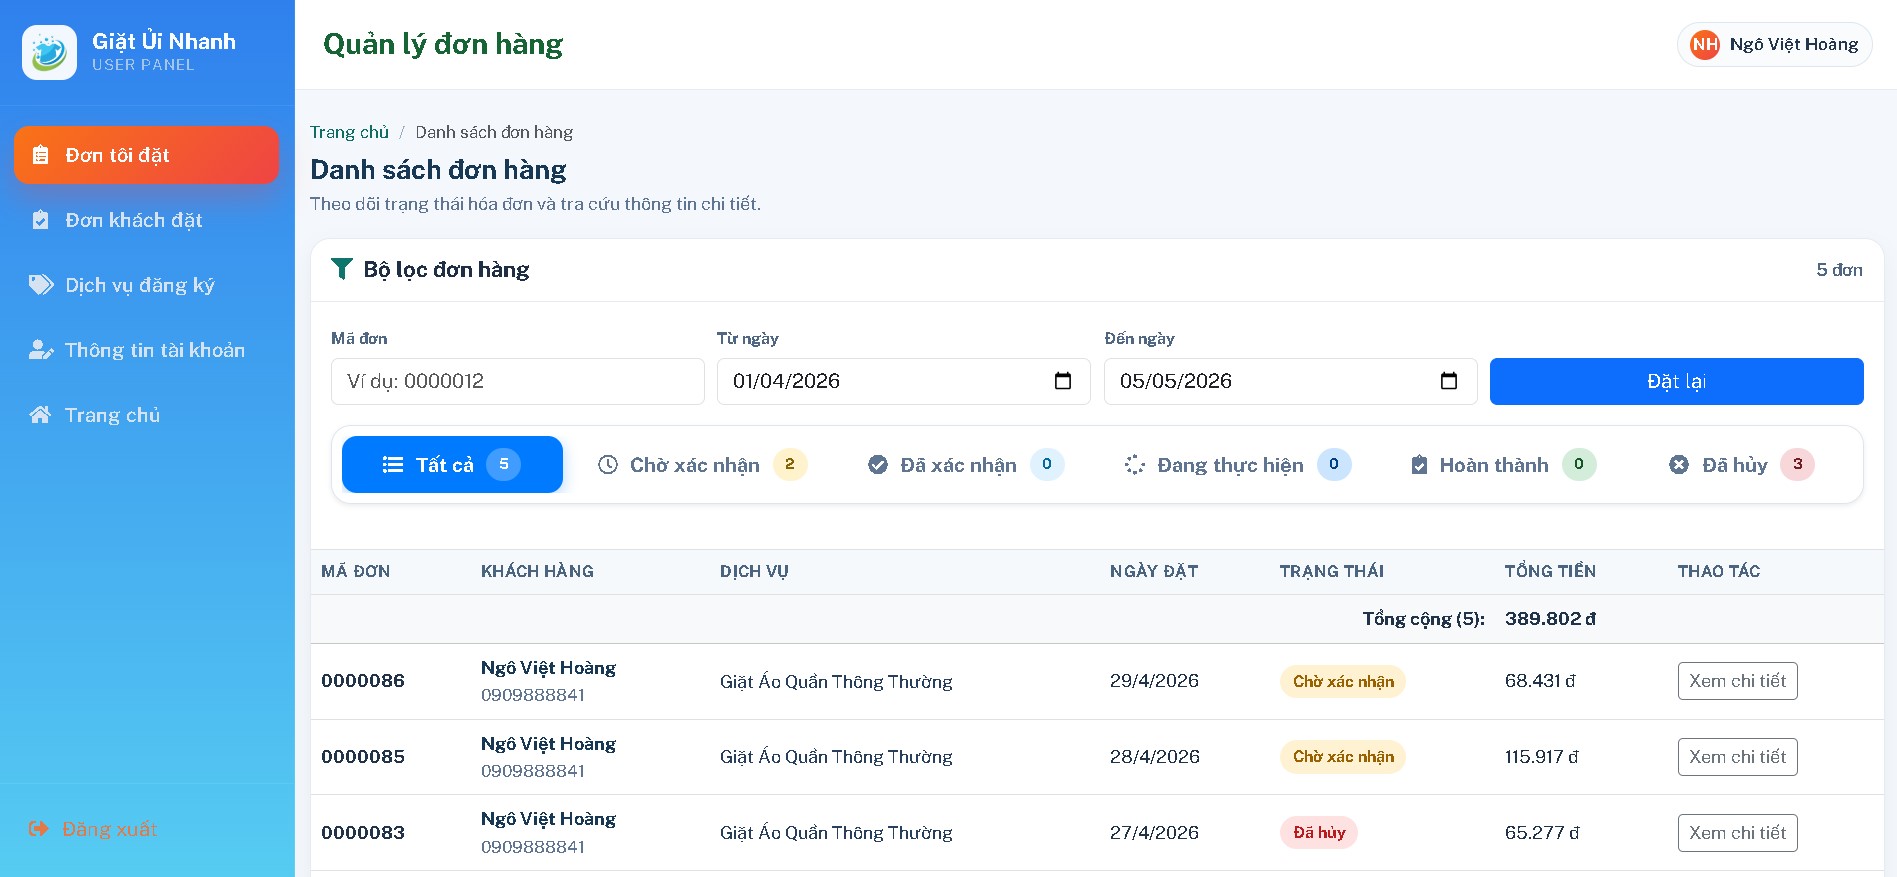Open Dịch vụ đăng ký menu item
Screen dimensions: 1897x877
(x=146, y=285)
